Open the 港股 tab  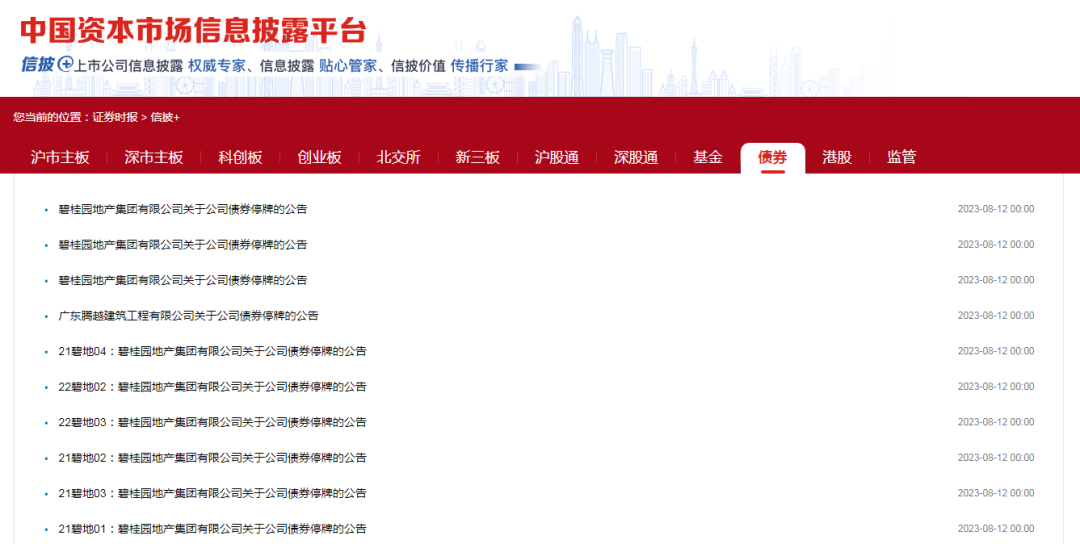(x=837, y=157)
